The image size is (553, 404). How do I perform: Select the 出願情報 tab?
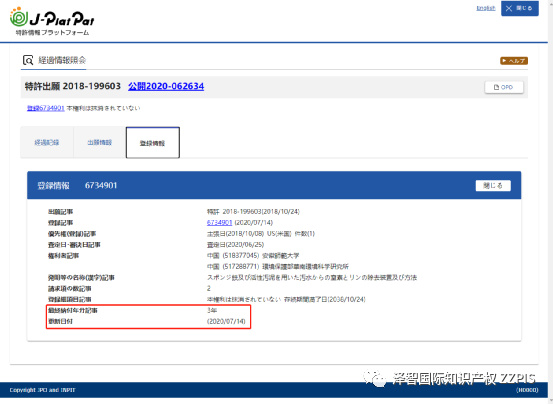click(100, 142)
